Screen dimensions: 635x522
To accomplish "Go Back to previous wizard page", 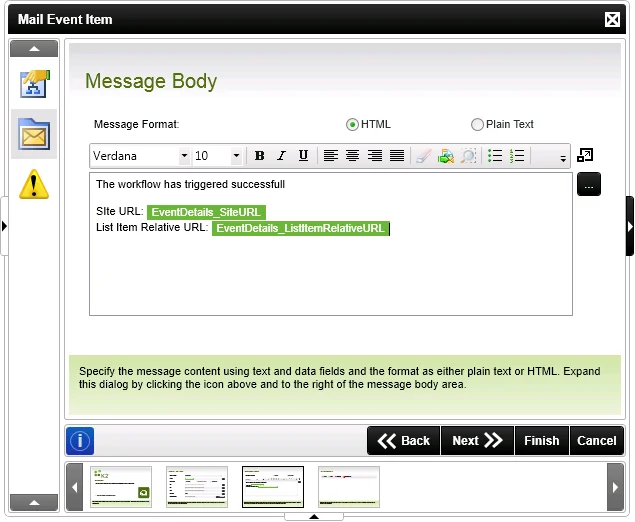I will pos(403,441).
